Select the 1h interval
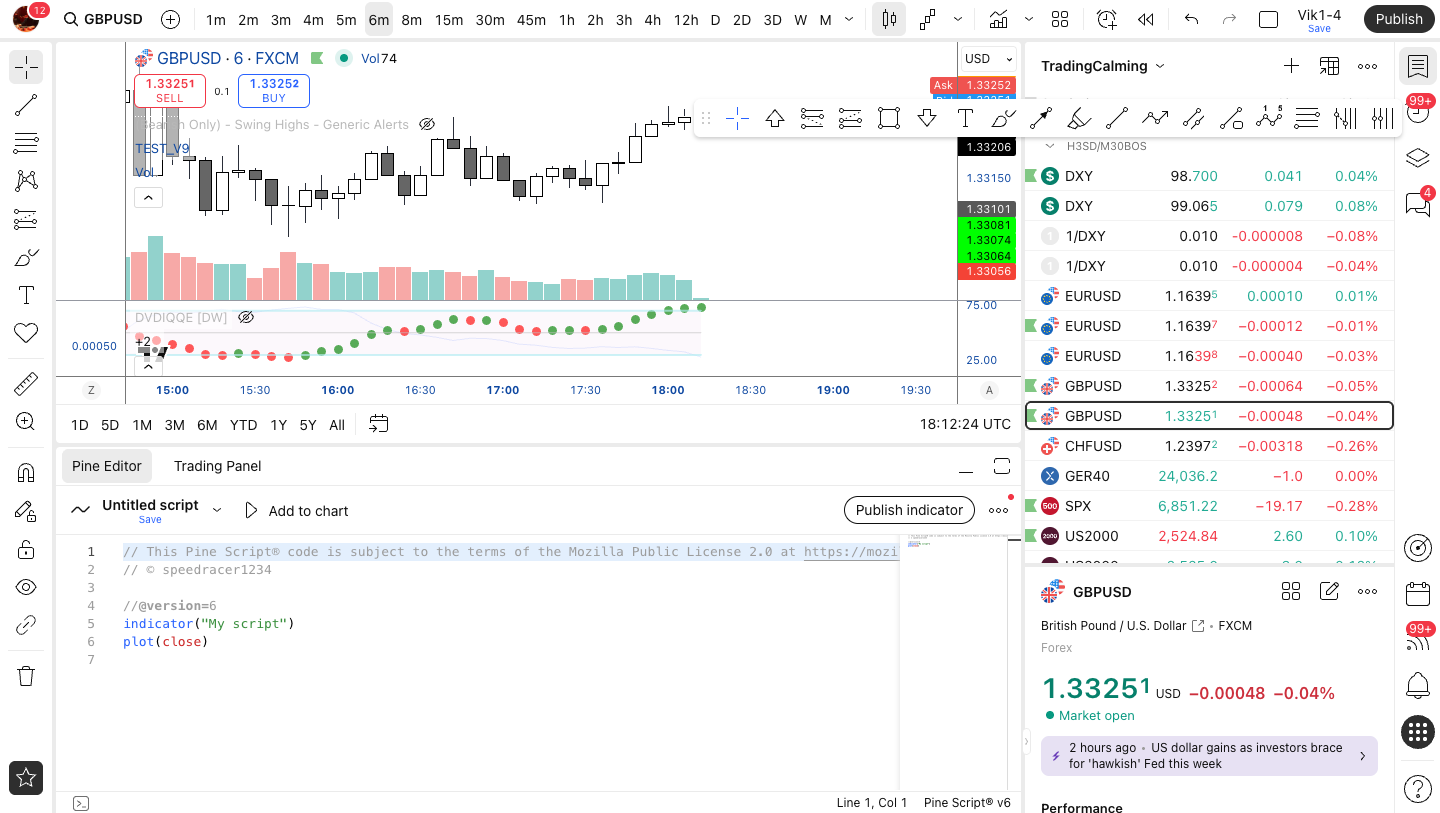Image resolution: width=1440 pixels, height=813 pixels. pos(566,19)
